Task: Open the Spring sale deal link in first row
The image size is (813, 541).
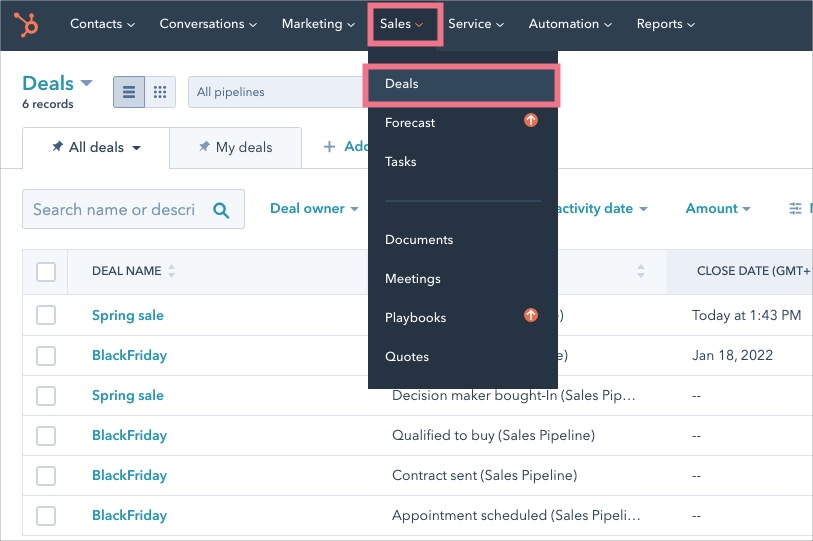Action: pos(127,315)
